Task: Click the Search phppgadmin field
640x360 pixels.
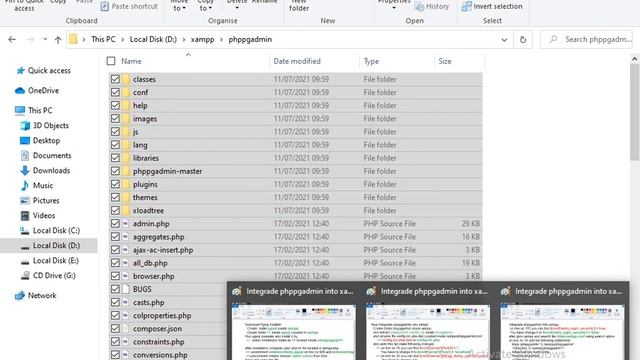Action: (x=587, y=40)
